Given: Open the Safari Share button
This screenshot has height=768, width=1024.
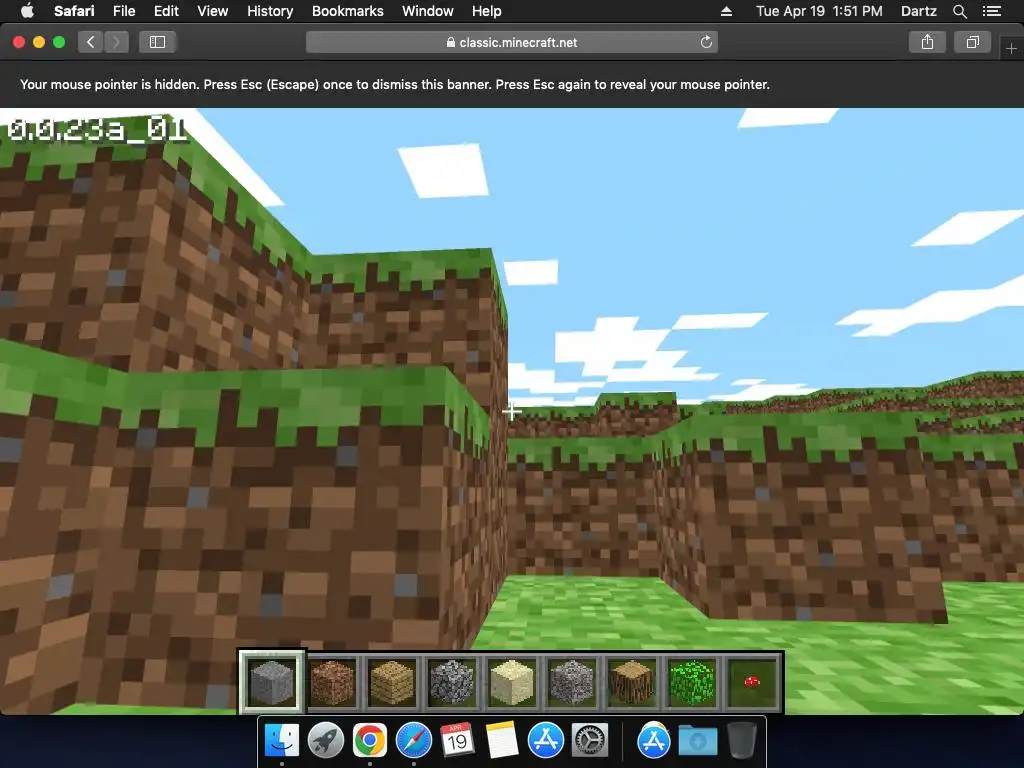Looking at the screenshot, I should (927, 42).
